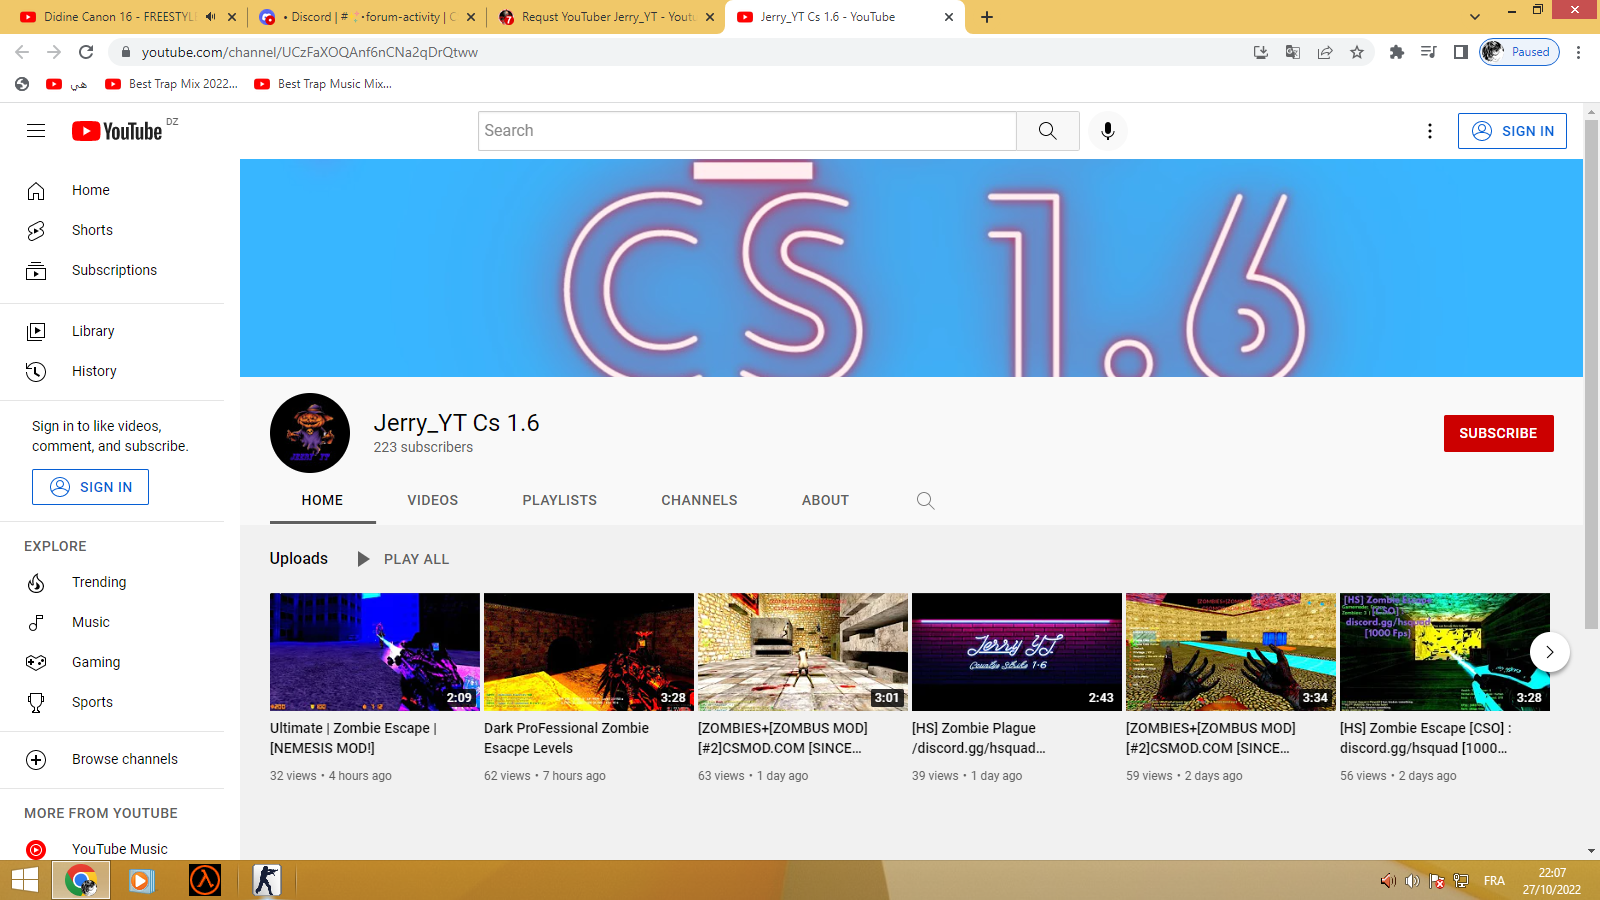The height and width of the screenshot is (900, 1600).
Task: Open the YouTube hamburger guide menu
Action: coord(36,131)
